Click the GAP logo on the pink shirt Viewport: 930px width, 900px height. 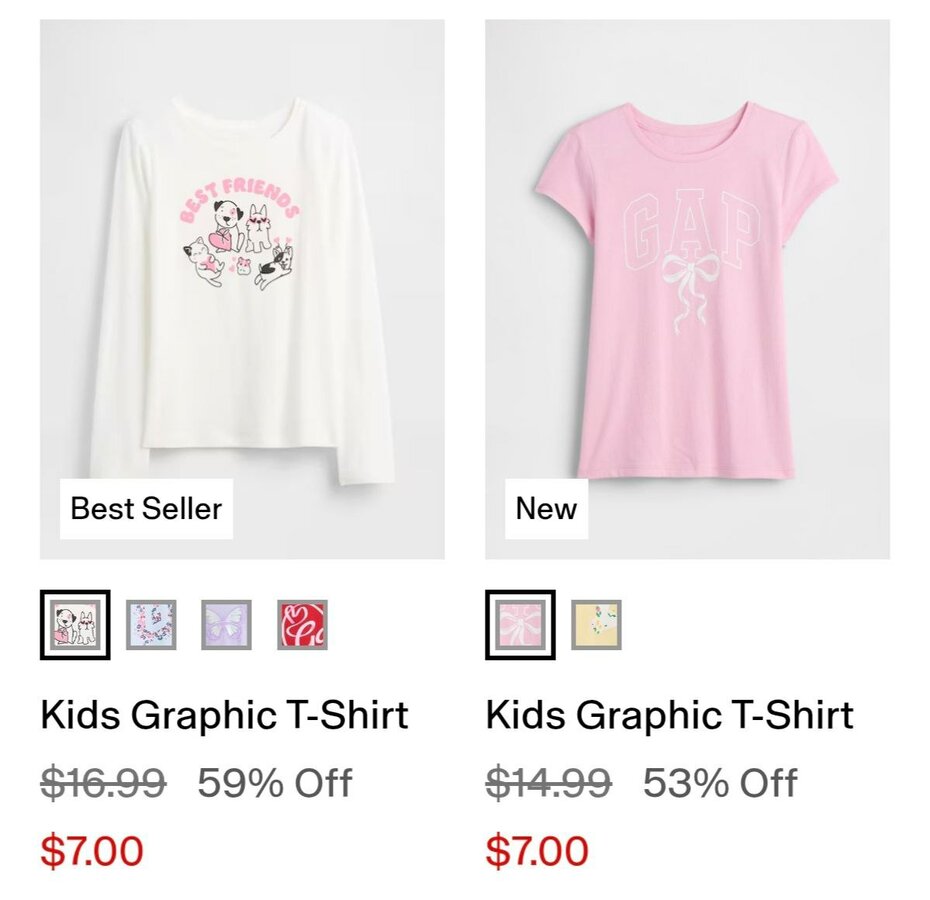pyautogui.click(x=690, y=235)
